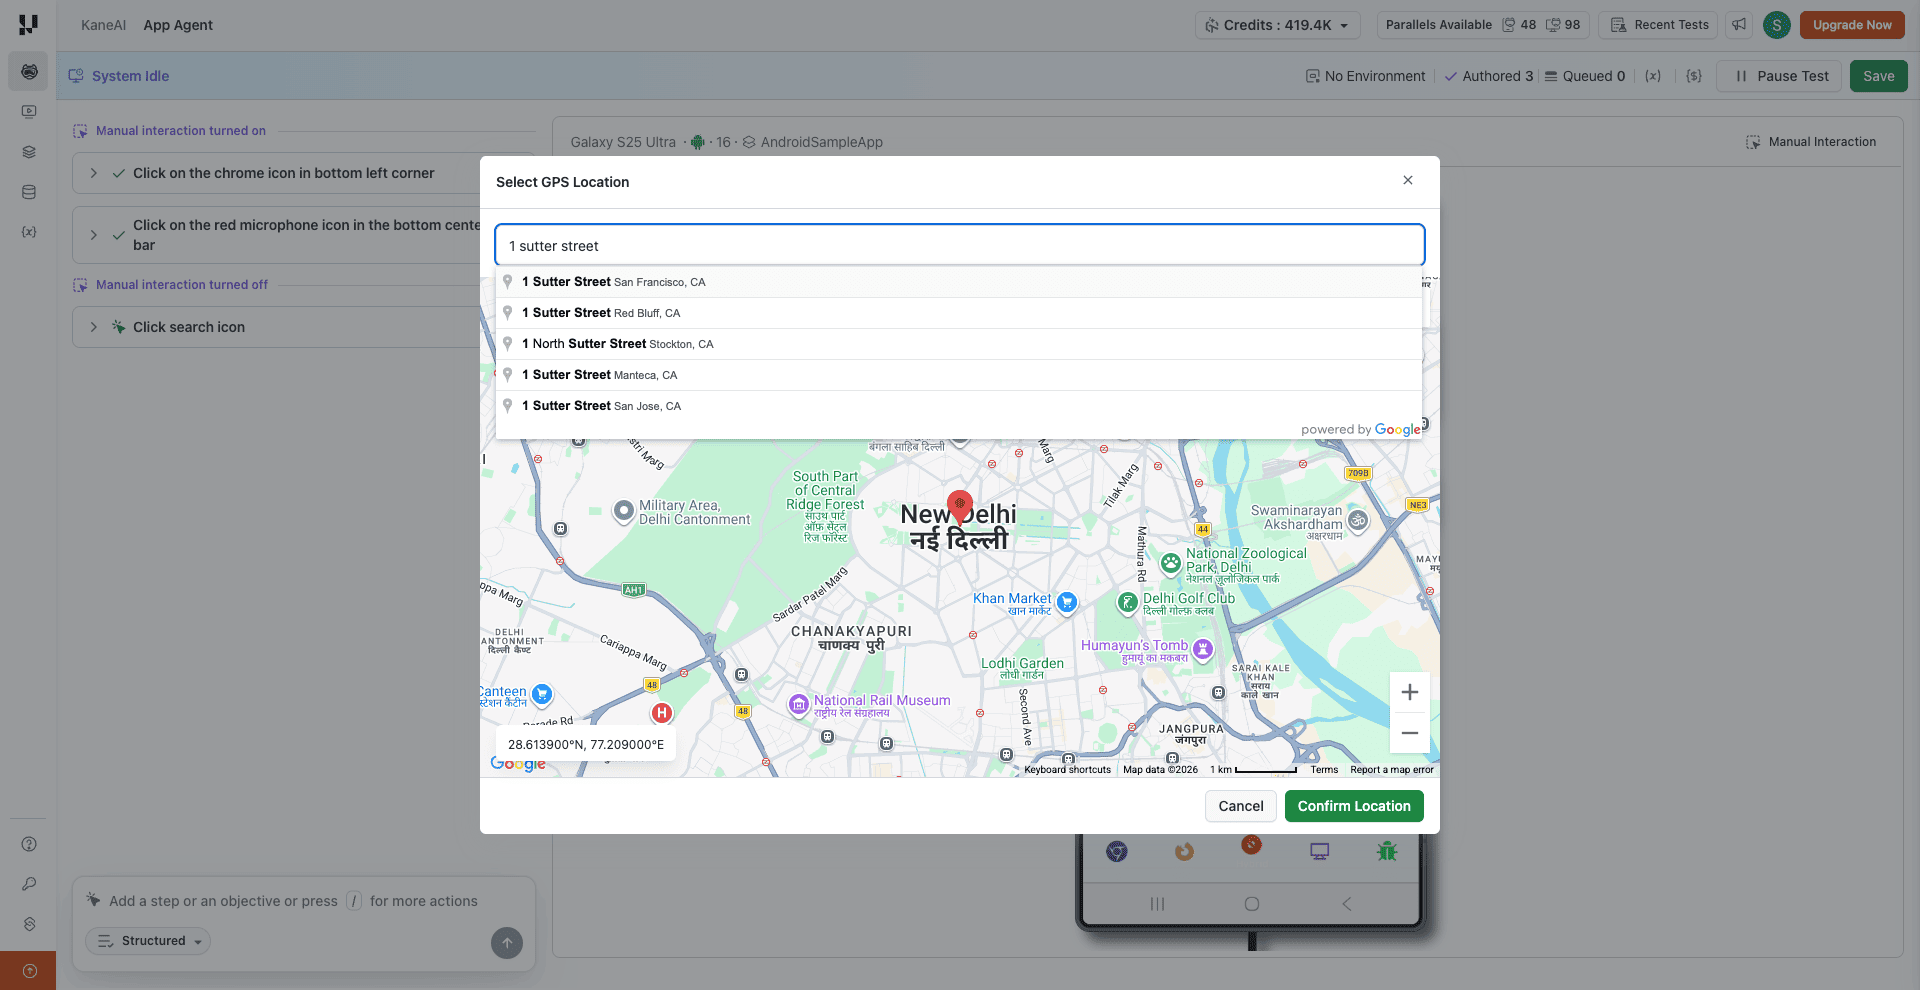
Task: Click the Confirm Location button
Action: (x=1353, y=806)
